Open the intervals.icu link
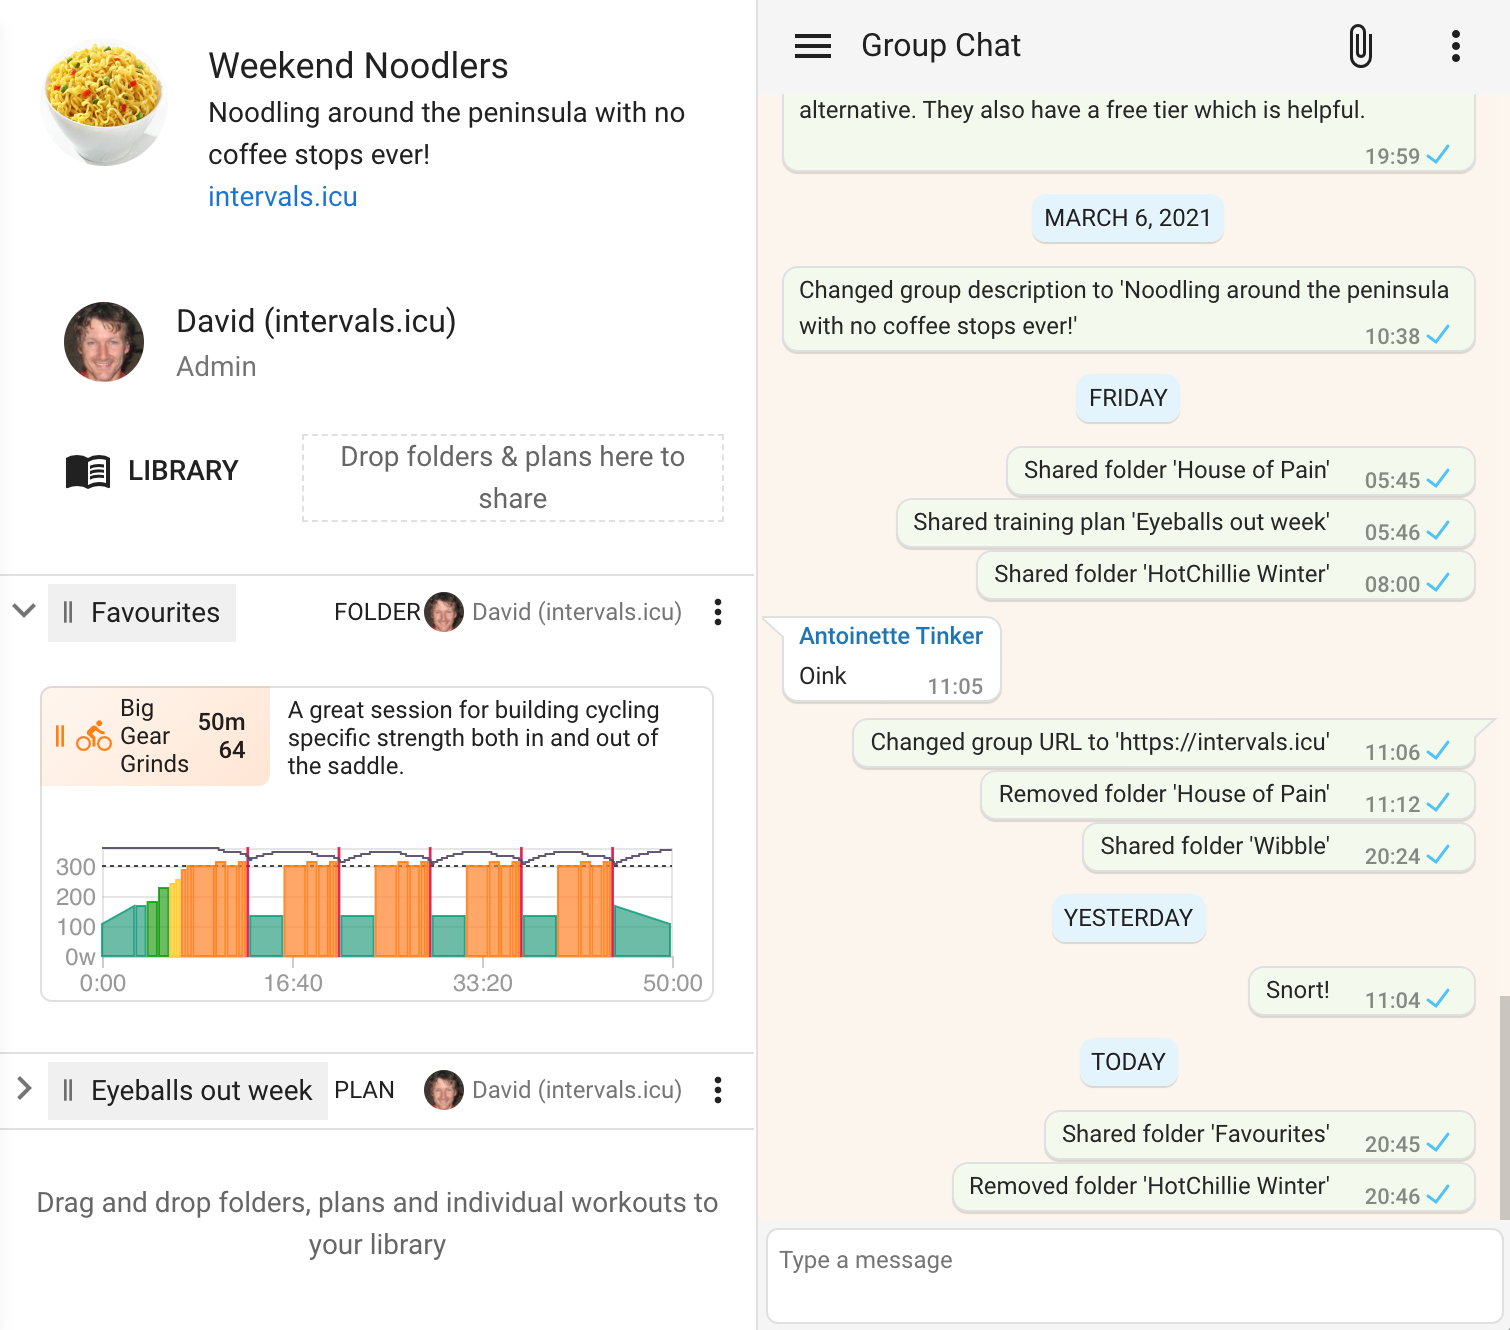 click(x=282, y=196)
